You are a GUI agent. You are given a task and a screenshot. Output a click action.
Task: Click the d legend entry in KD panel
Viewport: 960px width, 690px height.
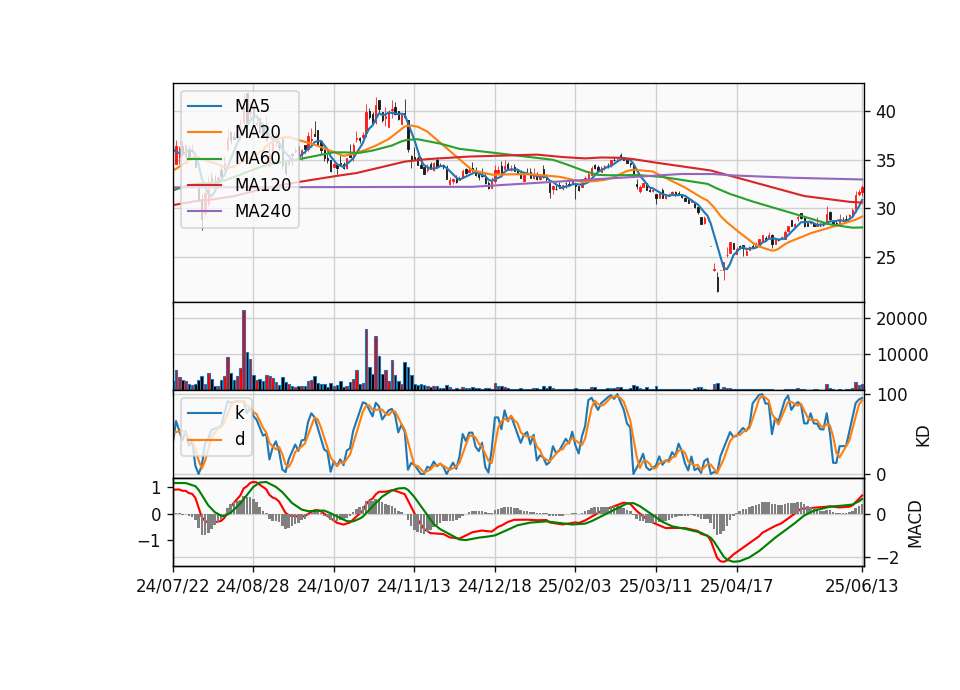240,439
